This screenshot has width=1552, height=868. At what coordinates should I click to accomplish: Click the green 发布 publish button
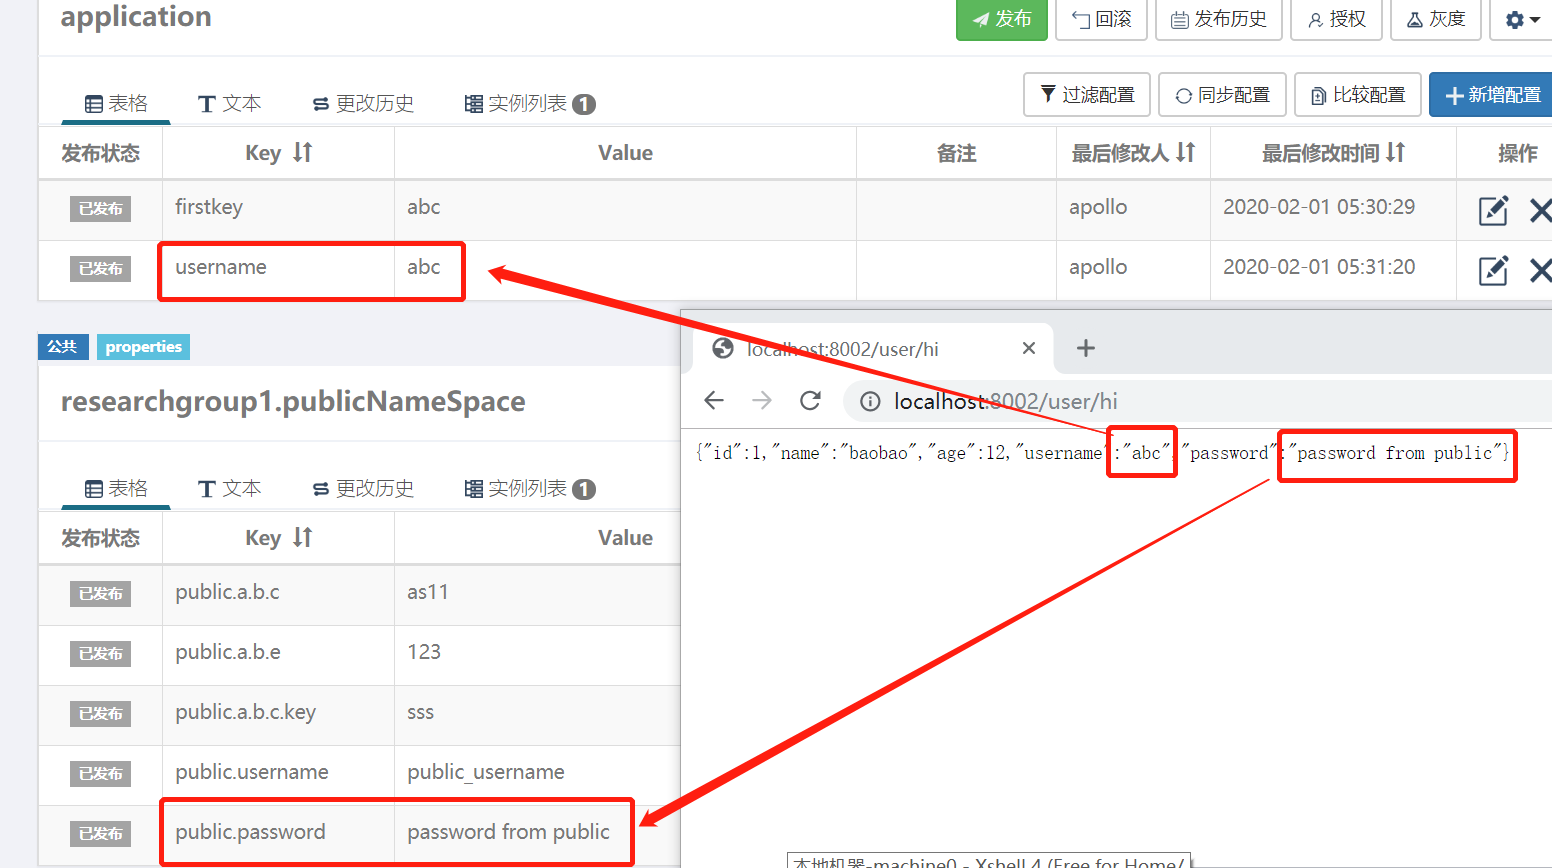tap(1001, 19)
